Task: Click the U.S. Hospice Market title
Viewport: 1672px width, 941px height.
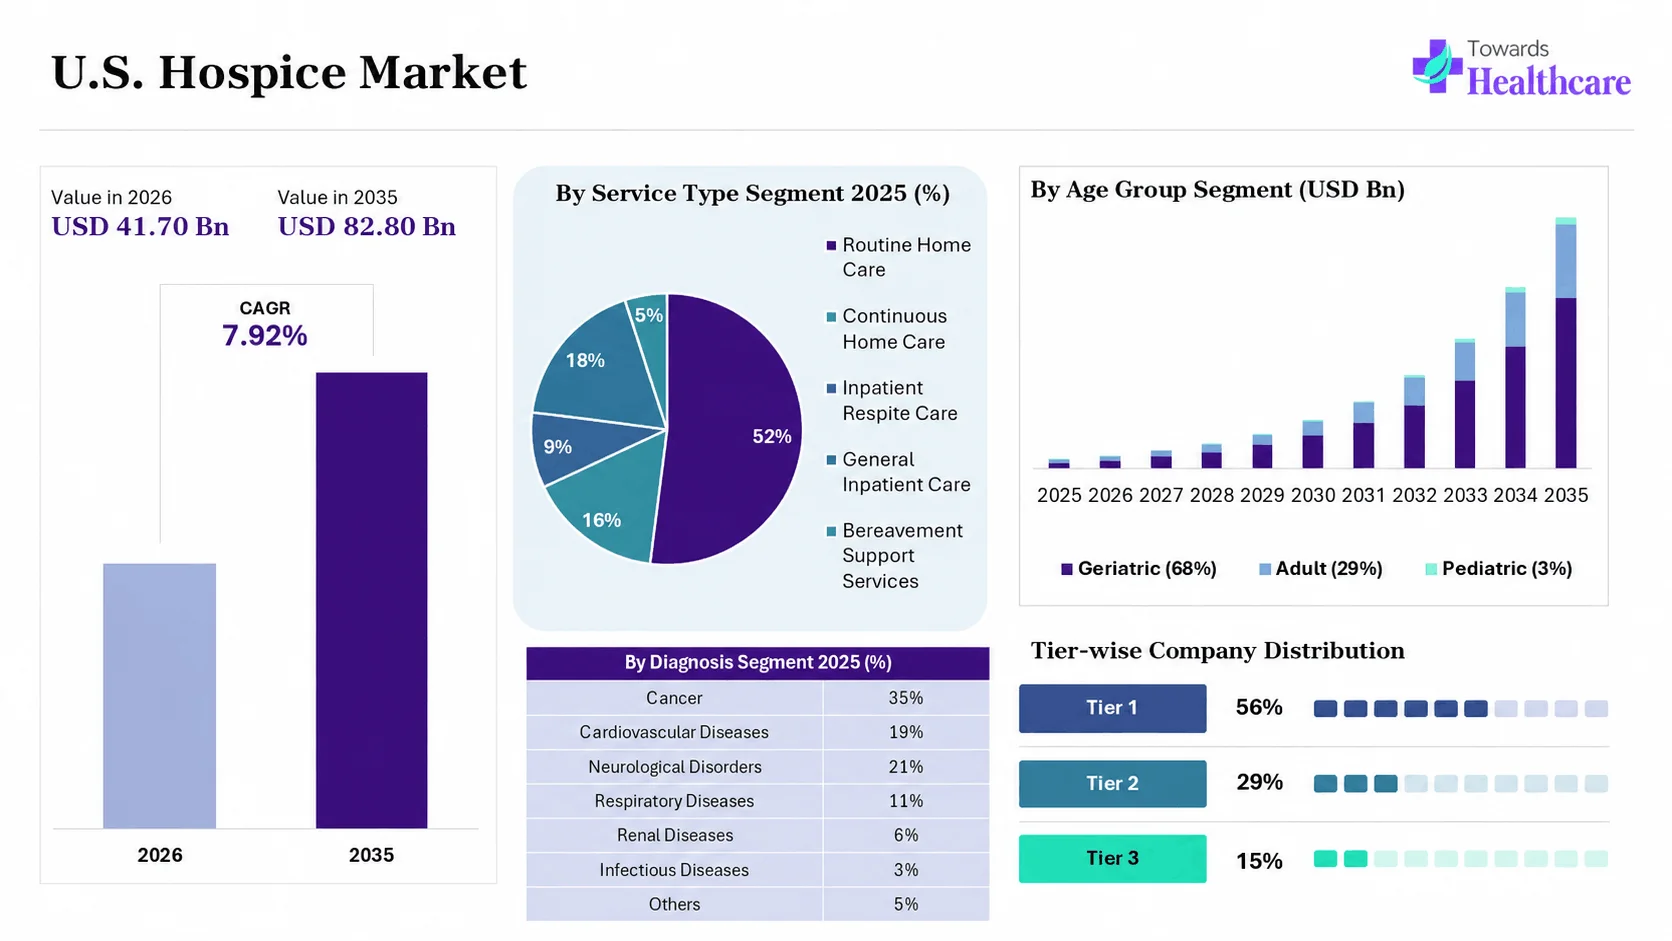Action: [x=288, y=72]
